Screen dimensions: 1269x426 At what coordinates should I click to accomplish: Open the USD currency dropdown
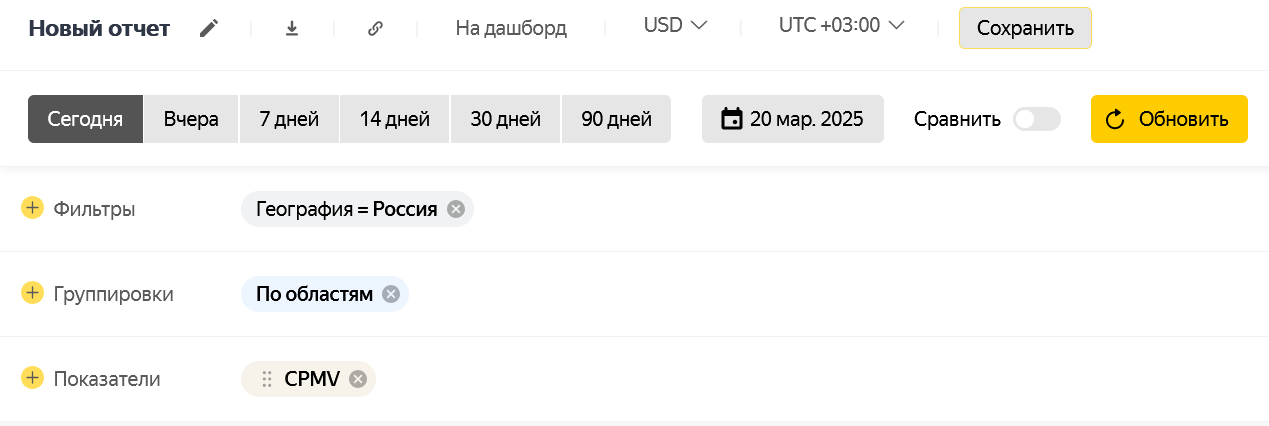[675, 26]
